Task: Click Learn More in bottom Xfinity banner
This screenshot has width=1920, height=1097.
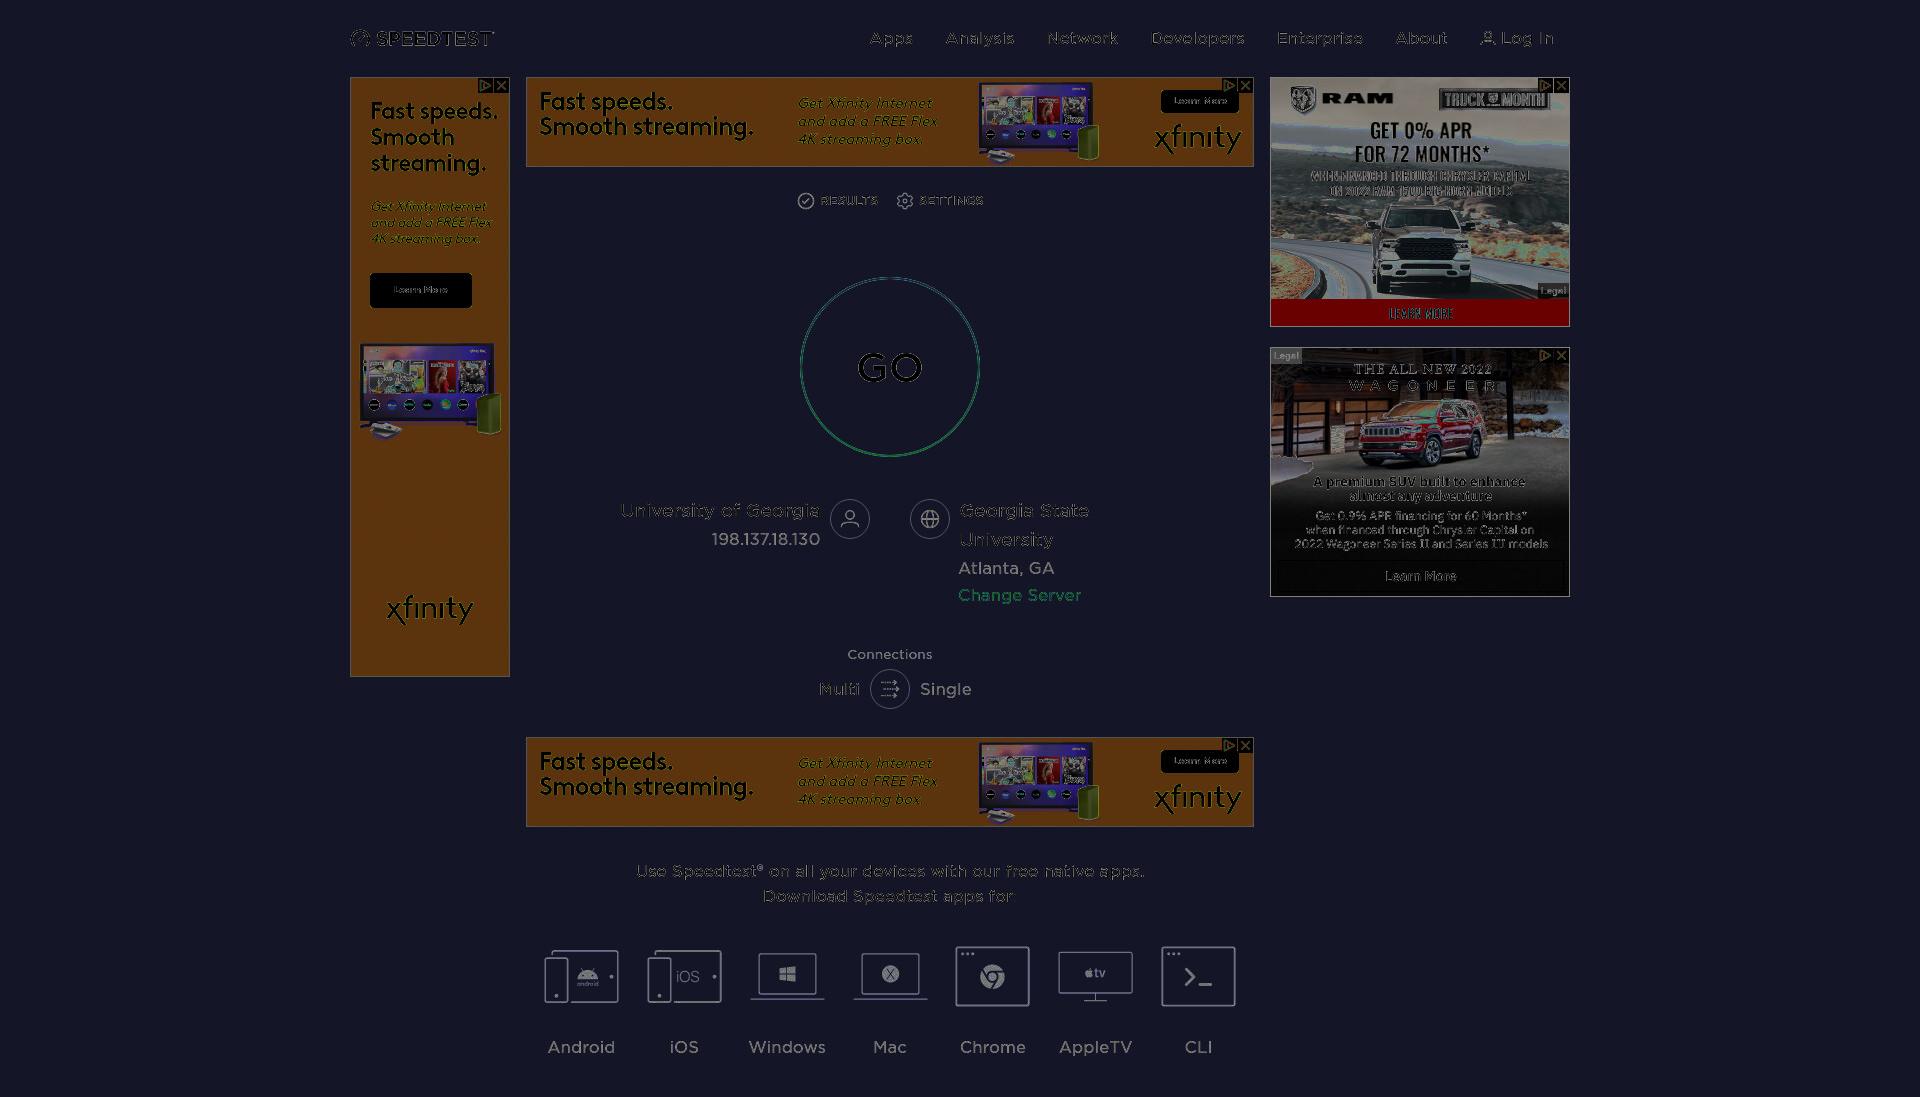Action: pyautogui.click(x=1200, y=761)
